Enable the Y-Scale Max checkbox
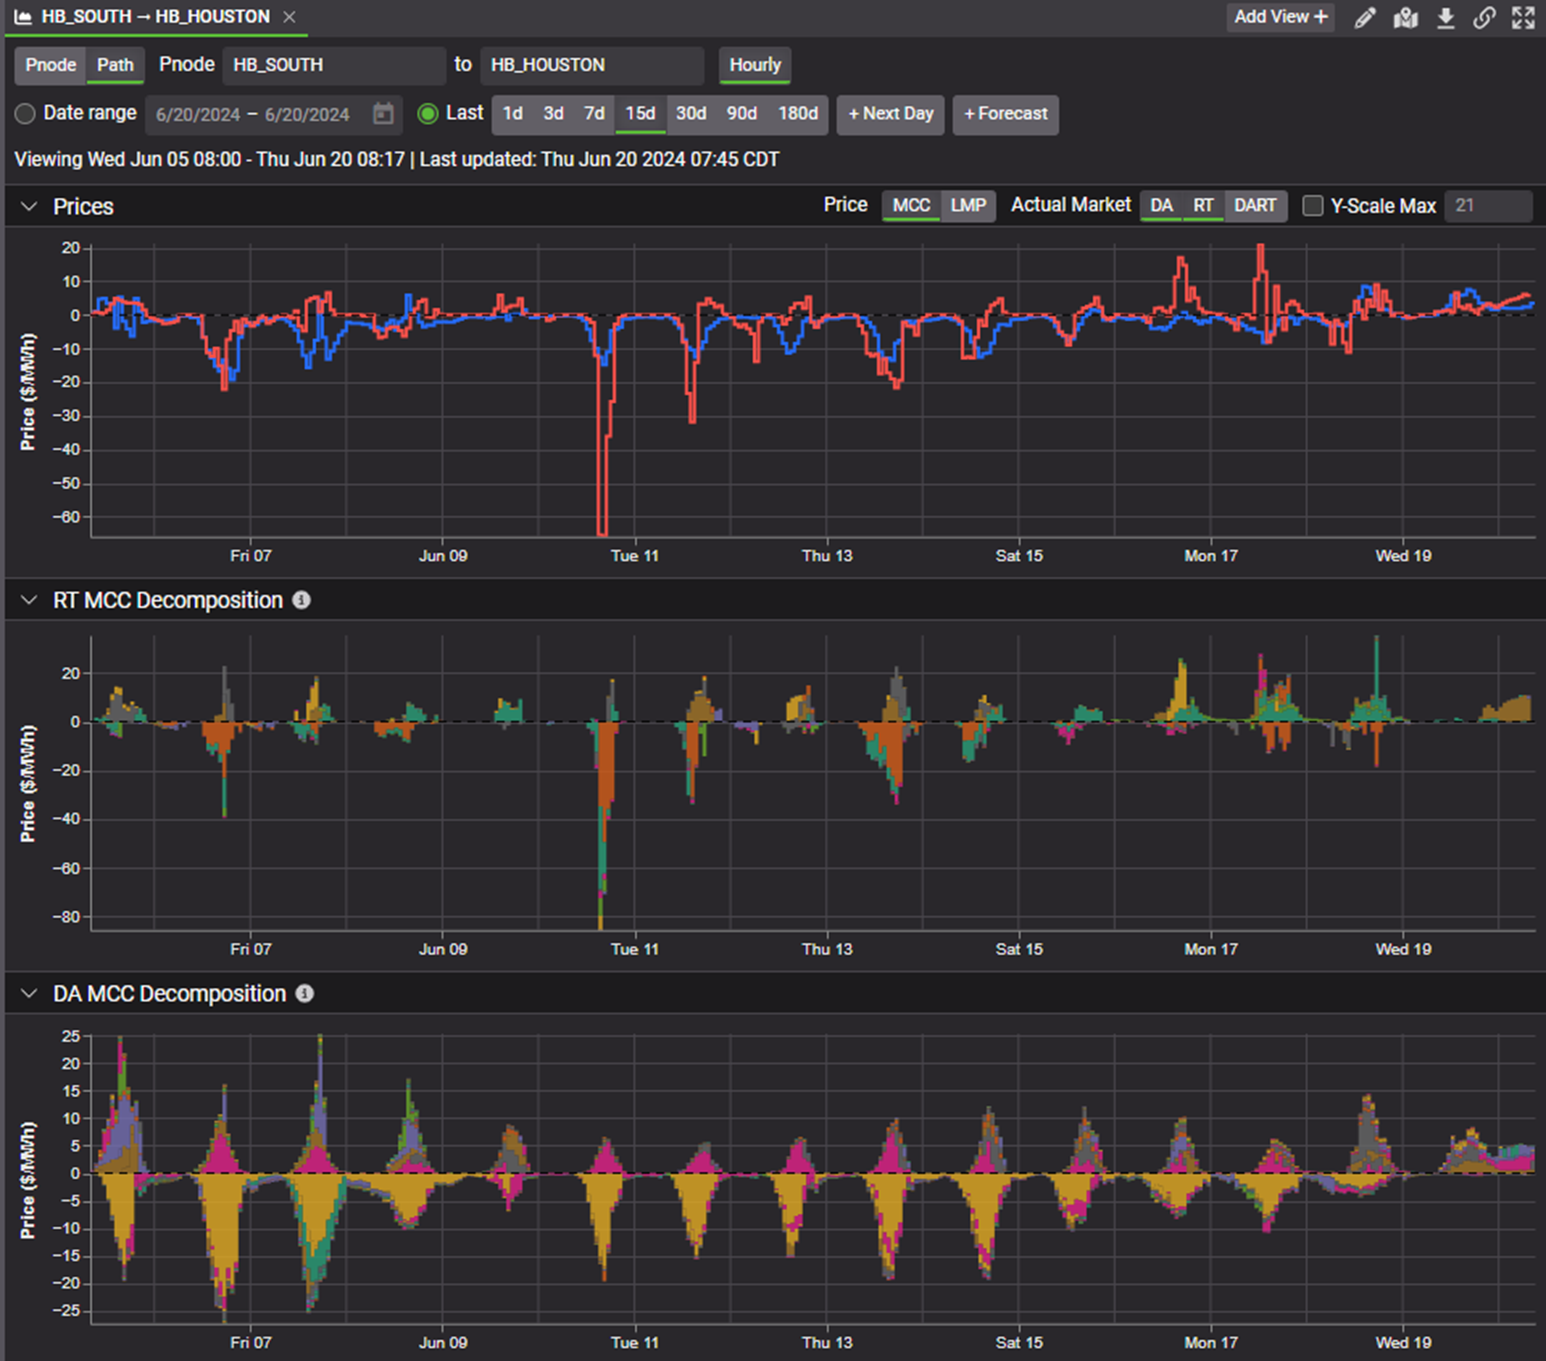Screen dimensions: 1546x1361 pos(1313,206)
